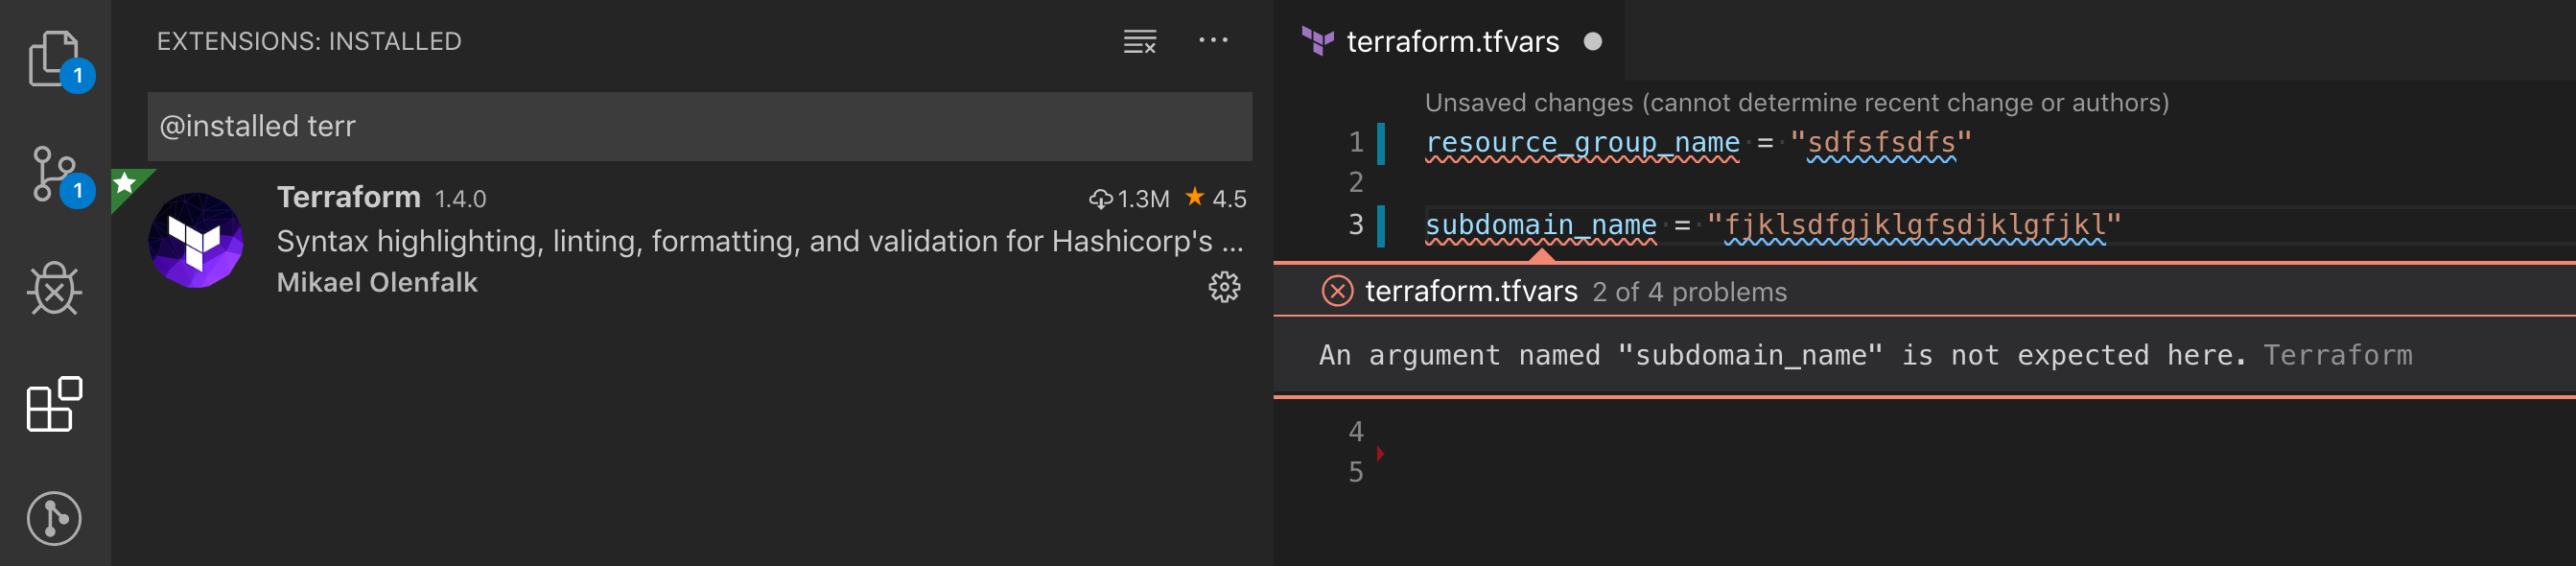Click the EXTENSIONS: INSTALLED panel header
The width and height of the screenshot is (2576, 566).
click(x=309, y=41)
